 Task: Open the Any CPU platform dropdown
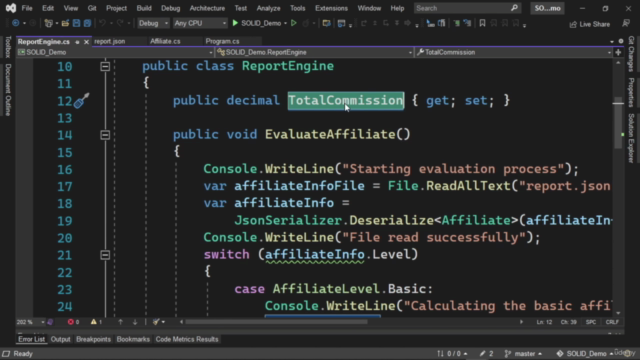pyautogui.click(x=200, y=23)
